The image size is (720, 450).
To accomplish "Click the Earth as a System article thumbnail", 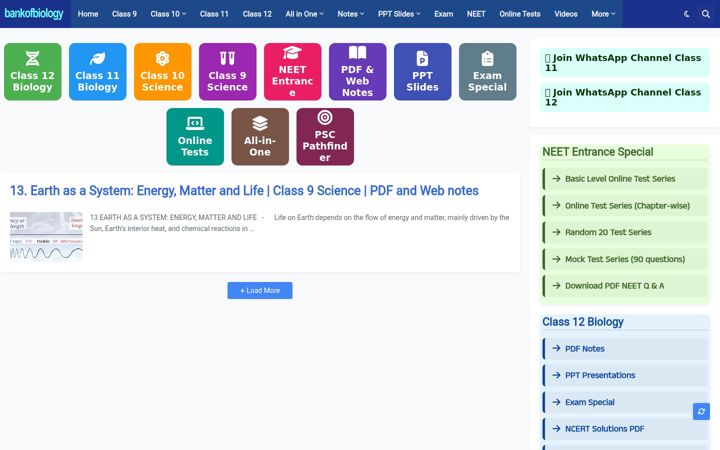I will pos(46,237).
